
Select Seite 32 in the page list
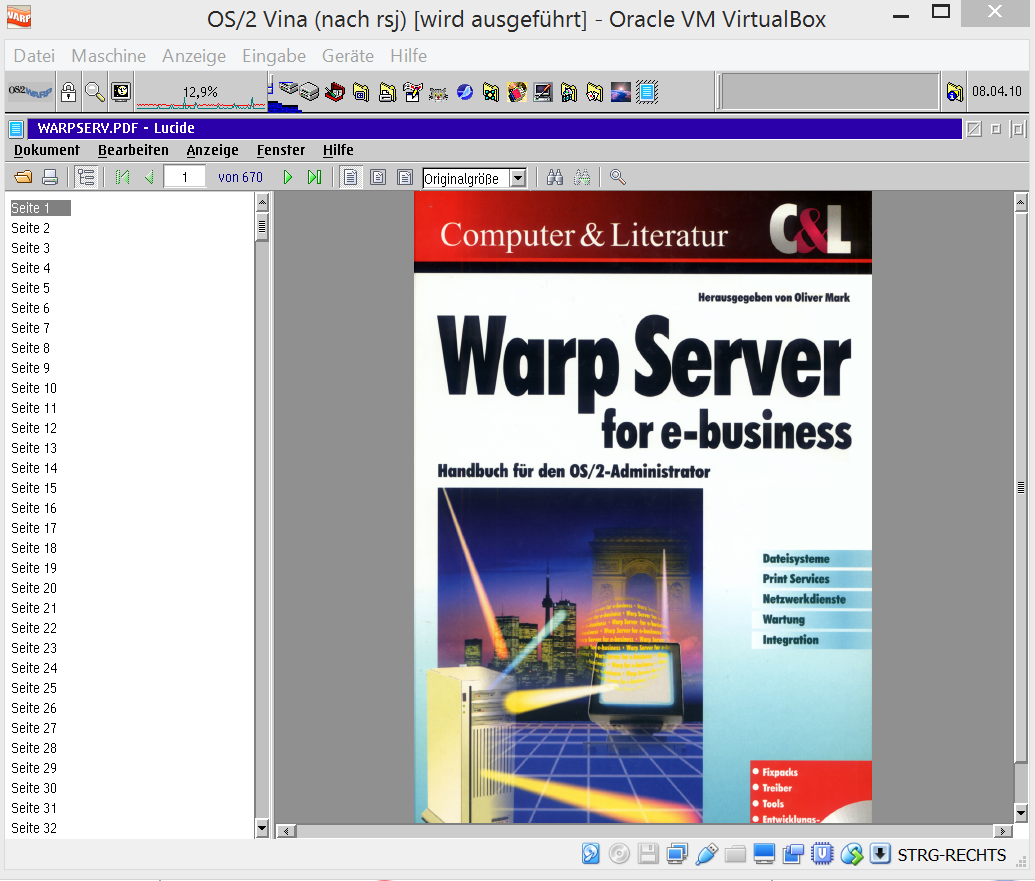[x=34, y=828]
